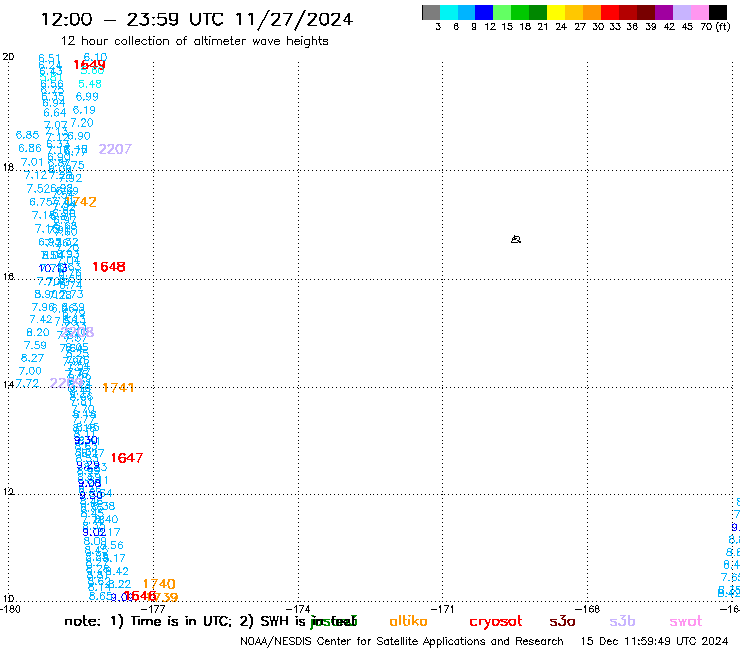Click the light green legend swatch
Image resolution: width=740 pixels, height=650 pixels.
pyautogui.click(x=502, y=12)
